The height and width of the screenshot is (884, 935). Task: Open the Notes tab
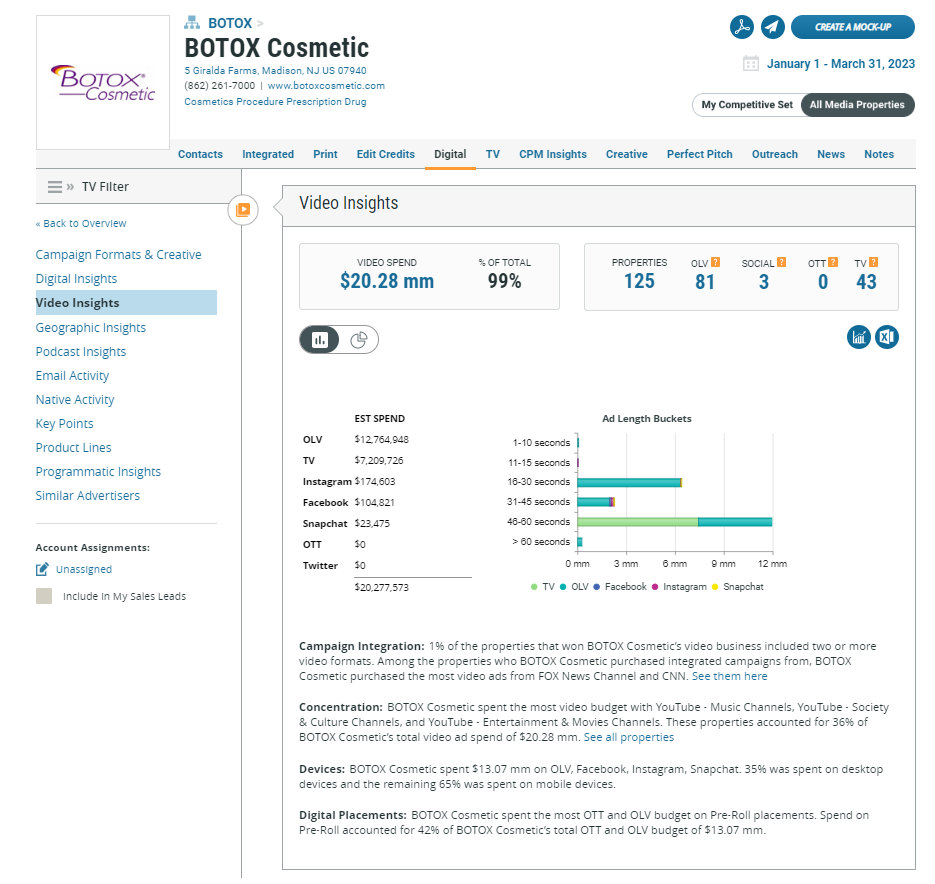pos(879,154)
